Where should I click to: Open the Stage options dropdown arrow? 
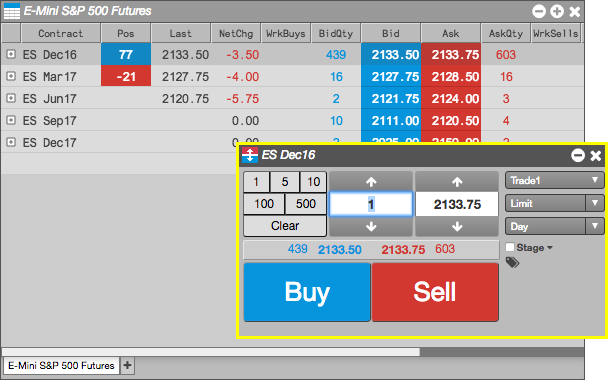tap(550, 248)
